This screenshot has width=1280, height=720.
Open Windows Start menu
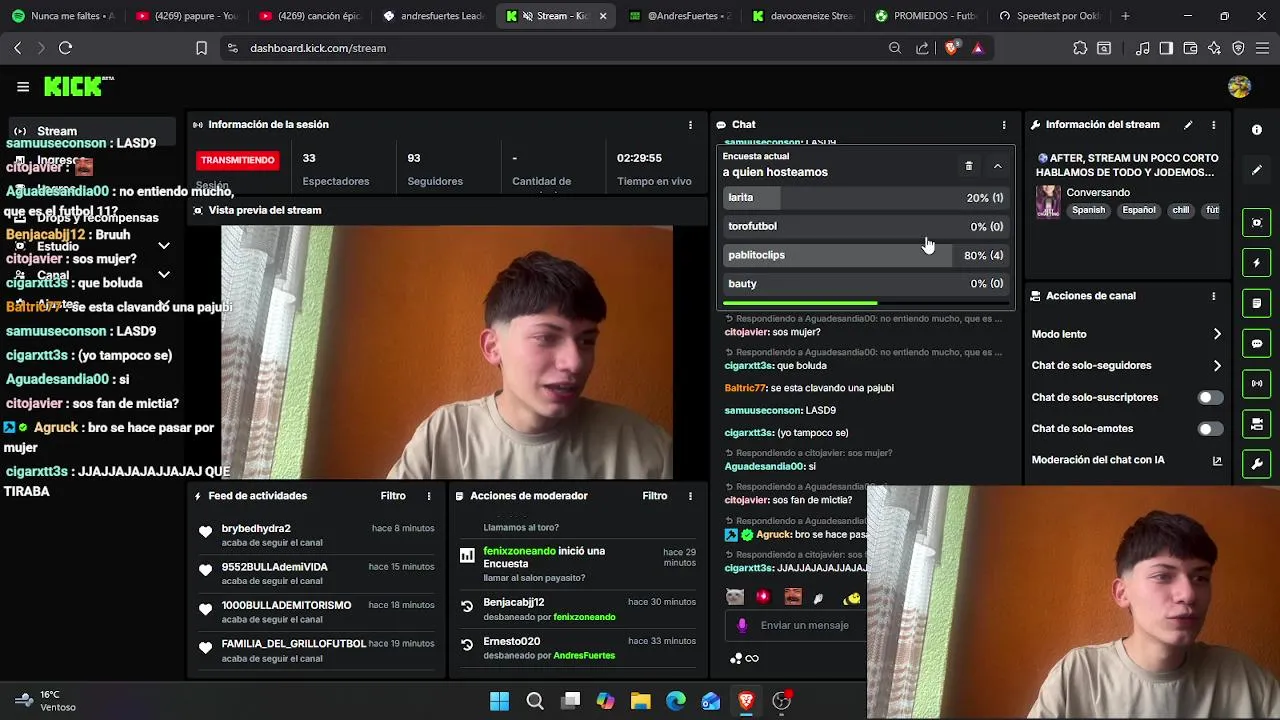(499, 701)
